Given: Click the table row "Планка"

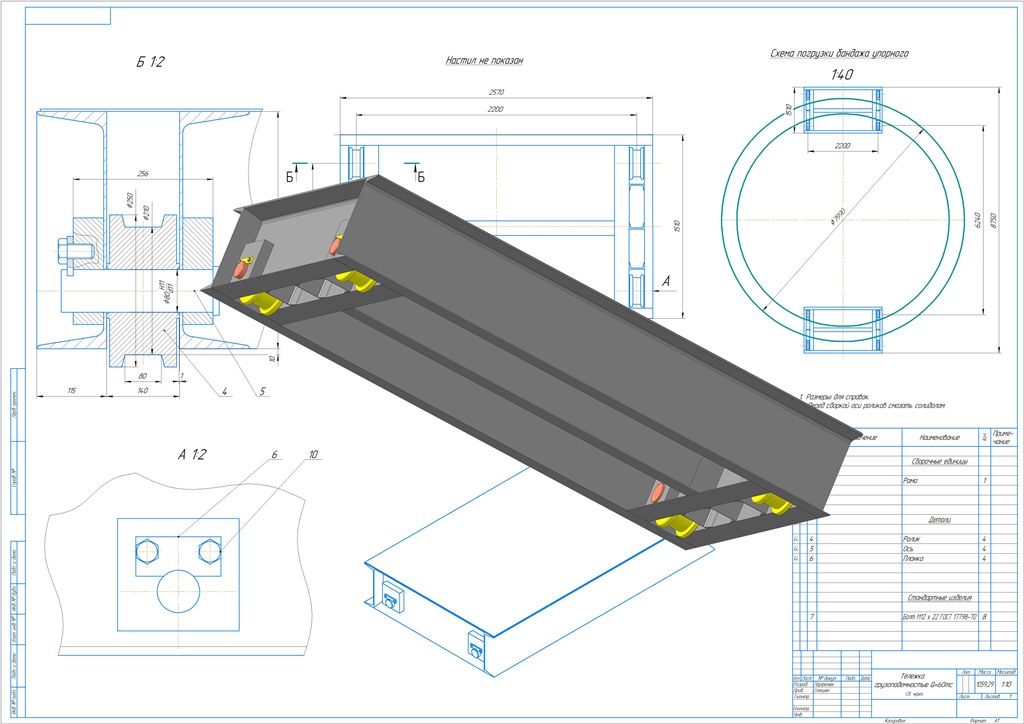Looking at the screenshot, I should tap(913, 559).
